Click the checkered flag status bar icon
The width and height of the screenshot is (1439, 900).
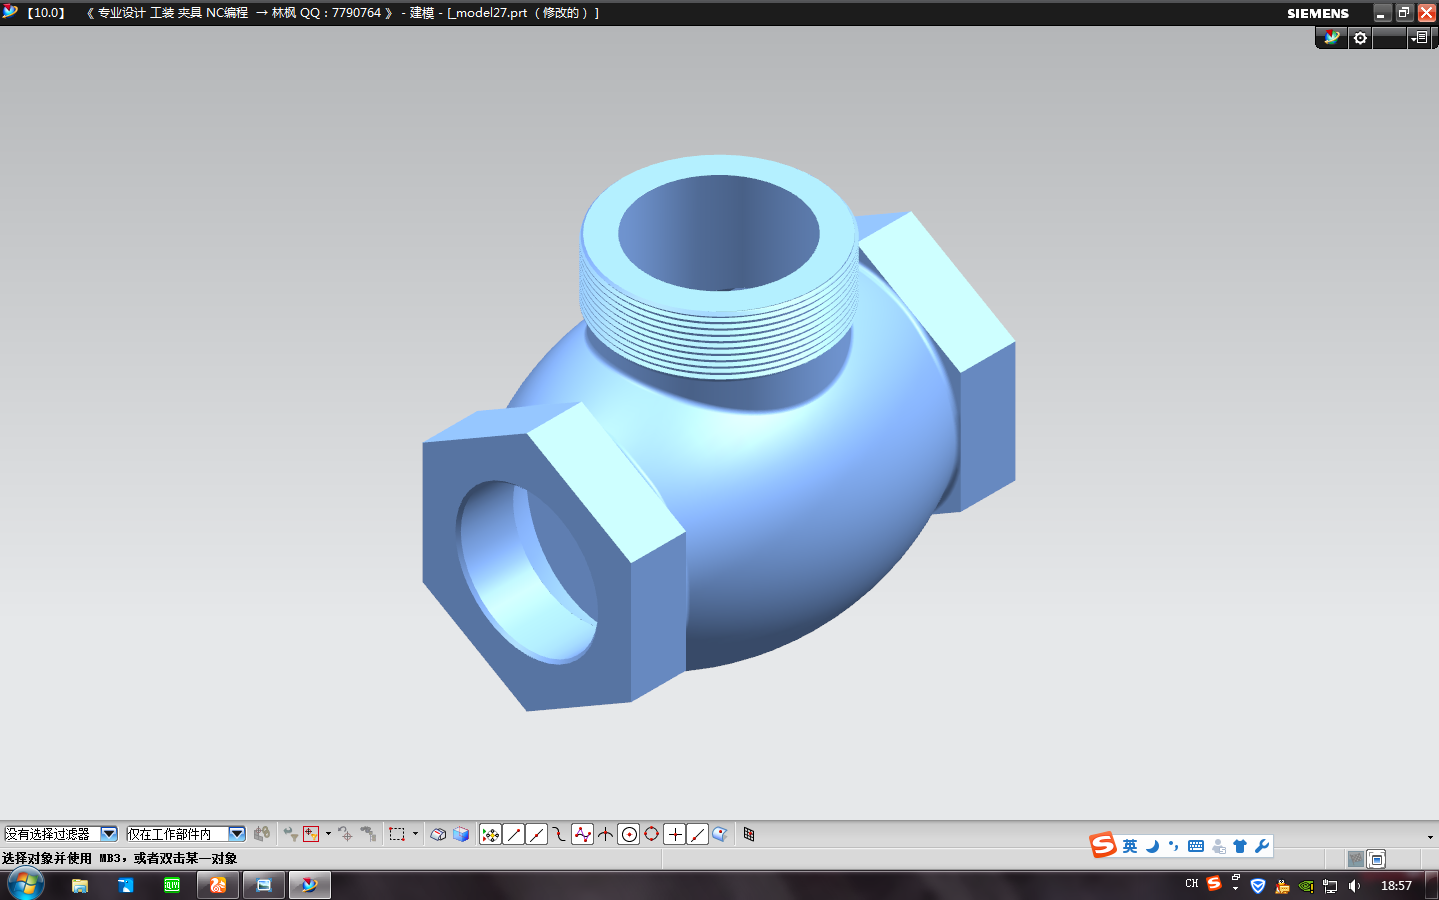(1355, 859)
